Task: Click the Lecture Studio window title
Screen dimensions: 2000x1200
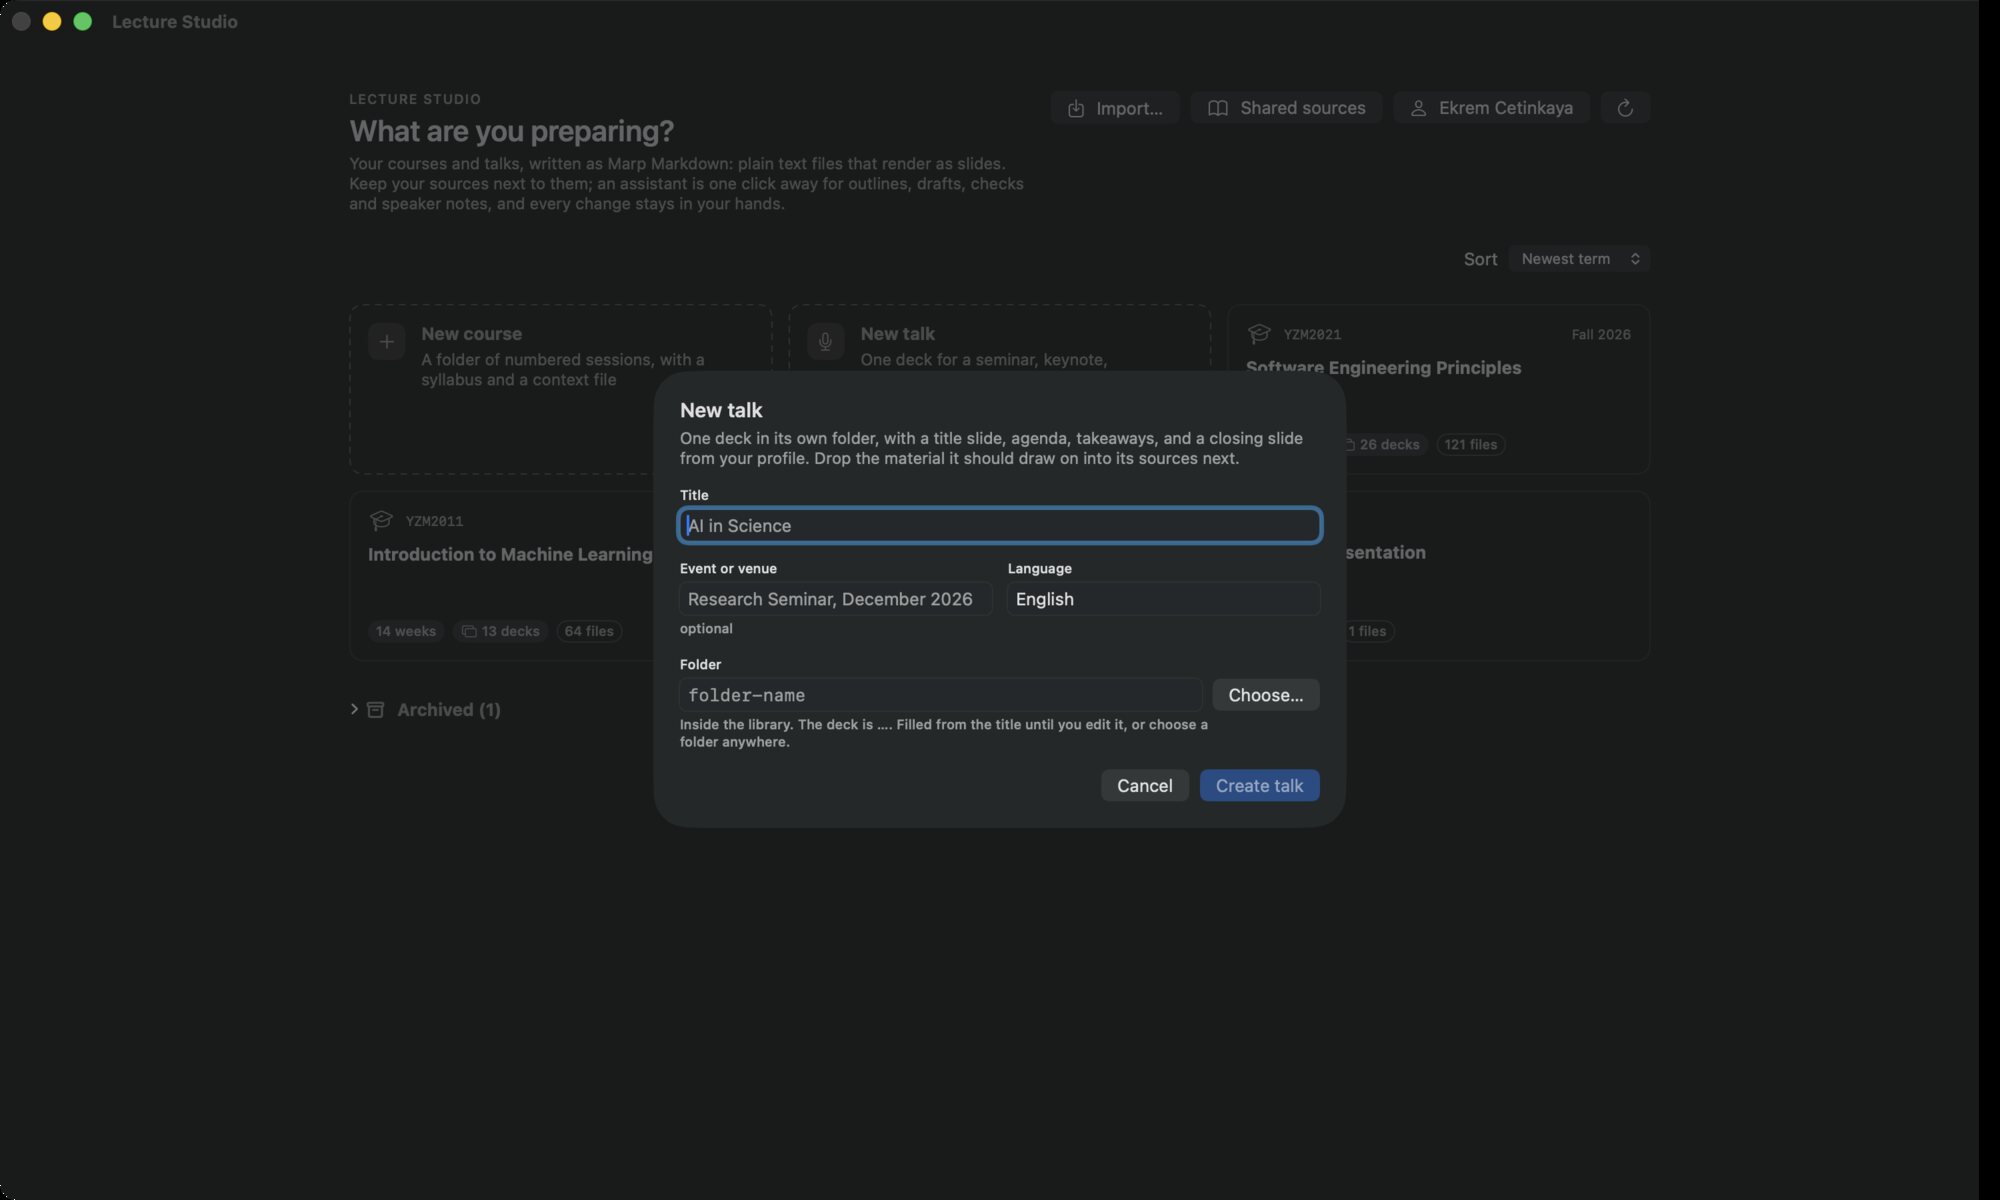Action: (175, 22)
